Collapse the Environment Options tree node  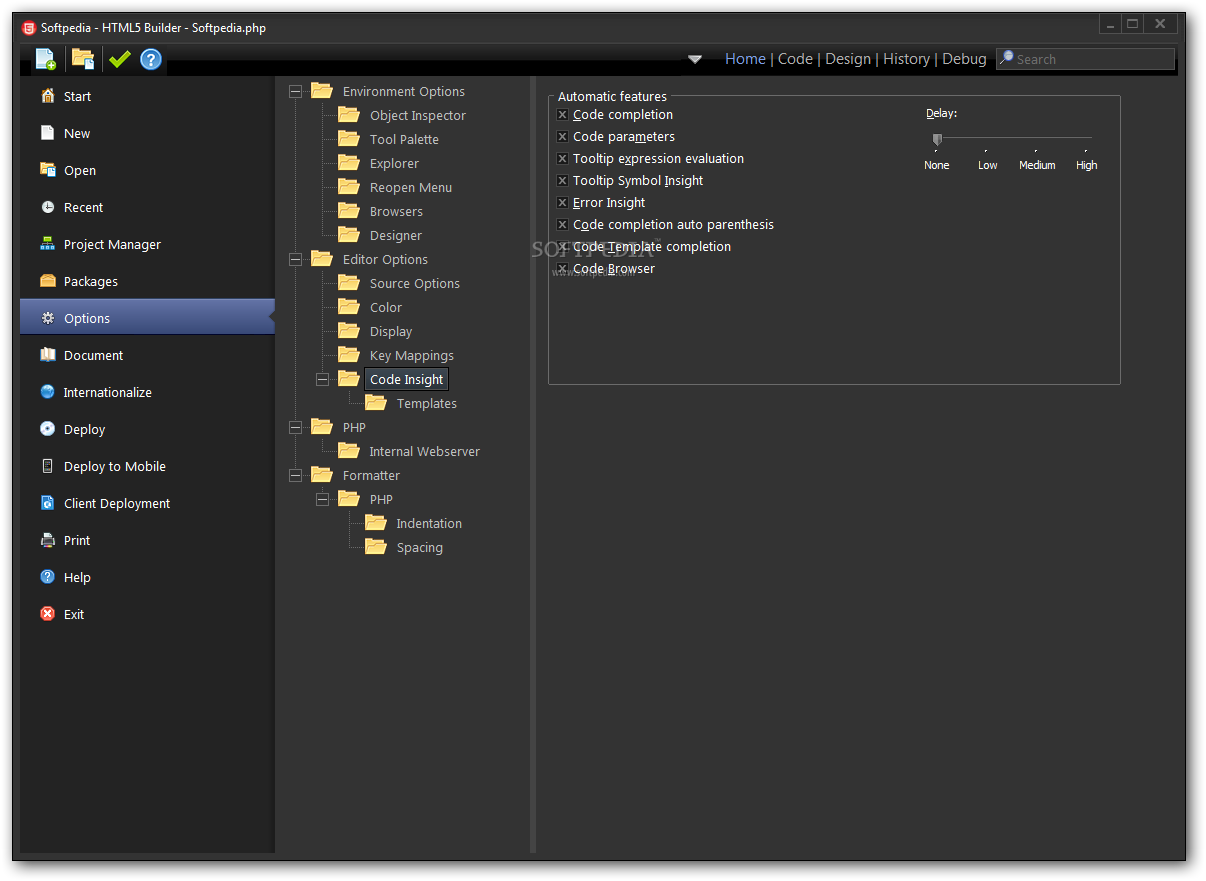[x=295, y=91]
